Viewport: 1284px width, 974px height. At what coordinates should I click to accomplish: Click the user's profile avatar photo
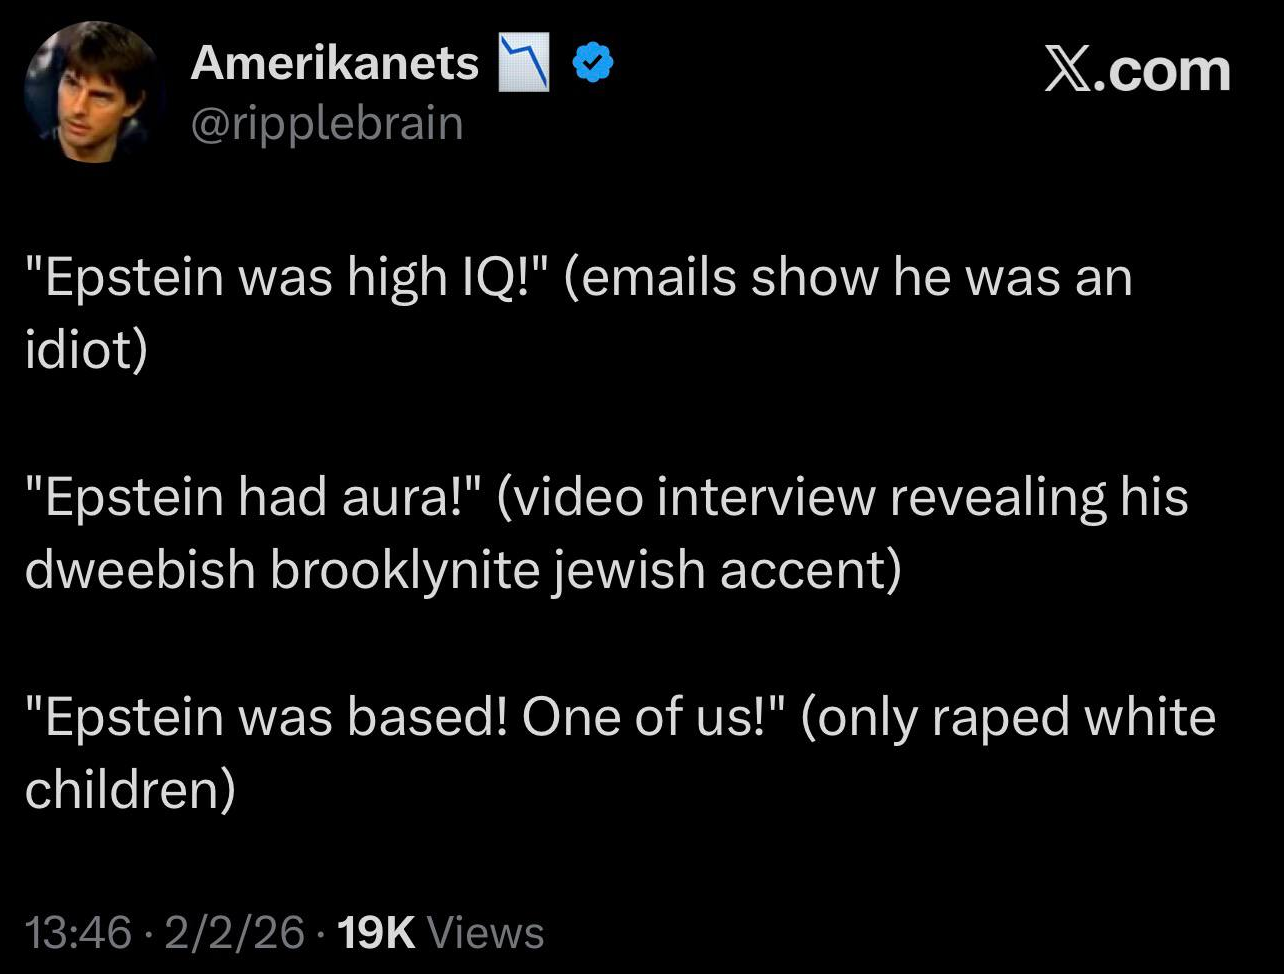92,92
